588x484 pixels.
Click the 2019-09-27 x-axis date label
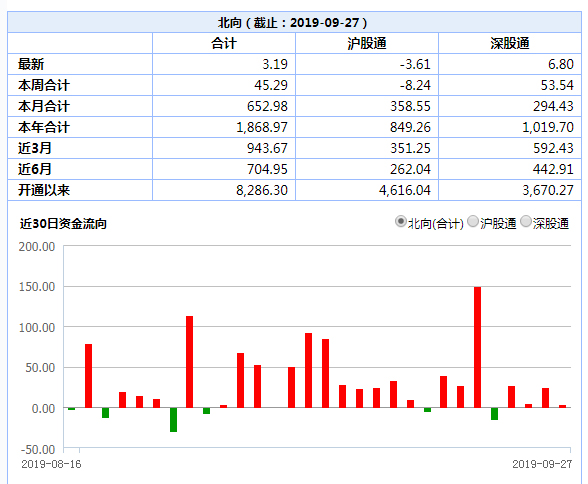(x=542, y=465)
